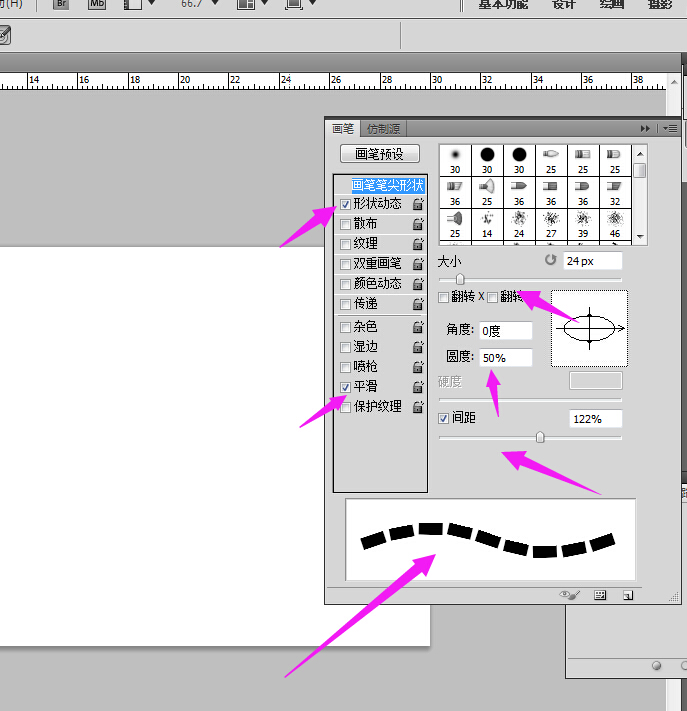Select the soft round 30 brush tip
The width and height of the screenshot is (687, 711).
pyautogui.click(x=455, y=161)
